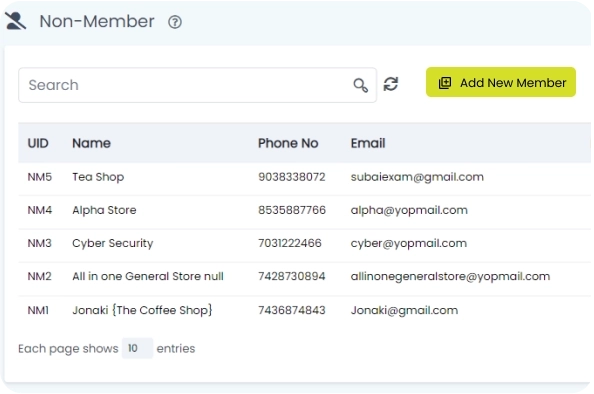This screenshot has height=394, width=594.
Task: Refresh the non-member list
Action: point(391,84)
